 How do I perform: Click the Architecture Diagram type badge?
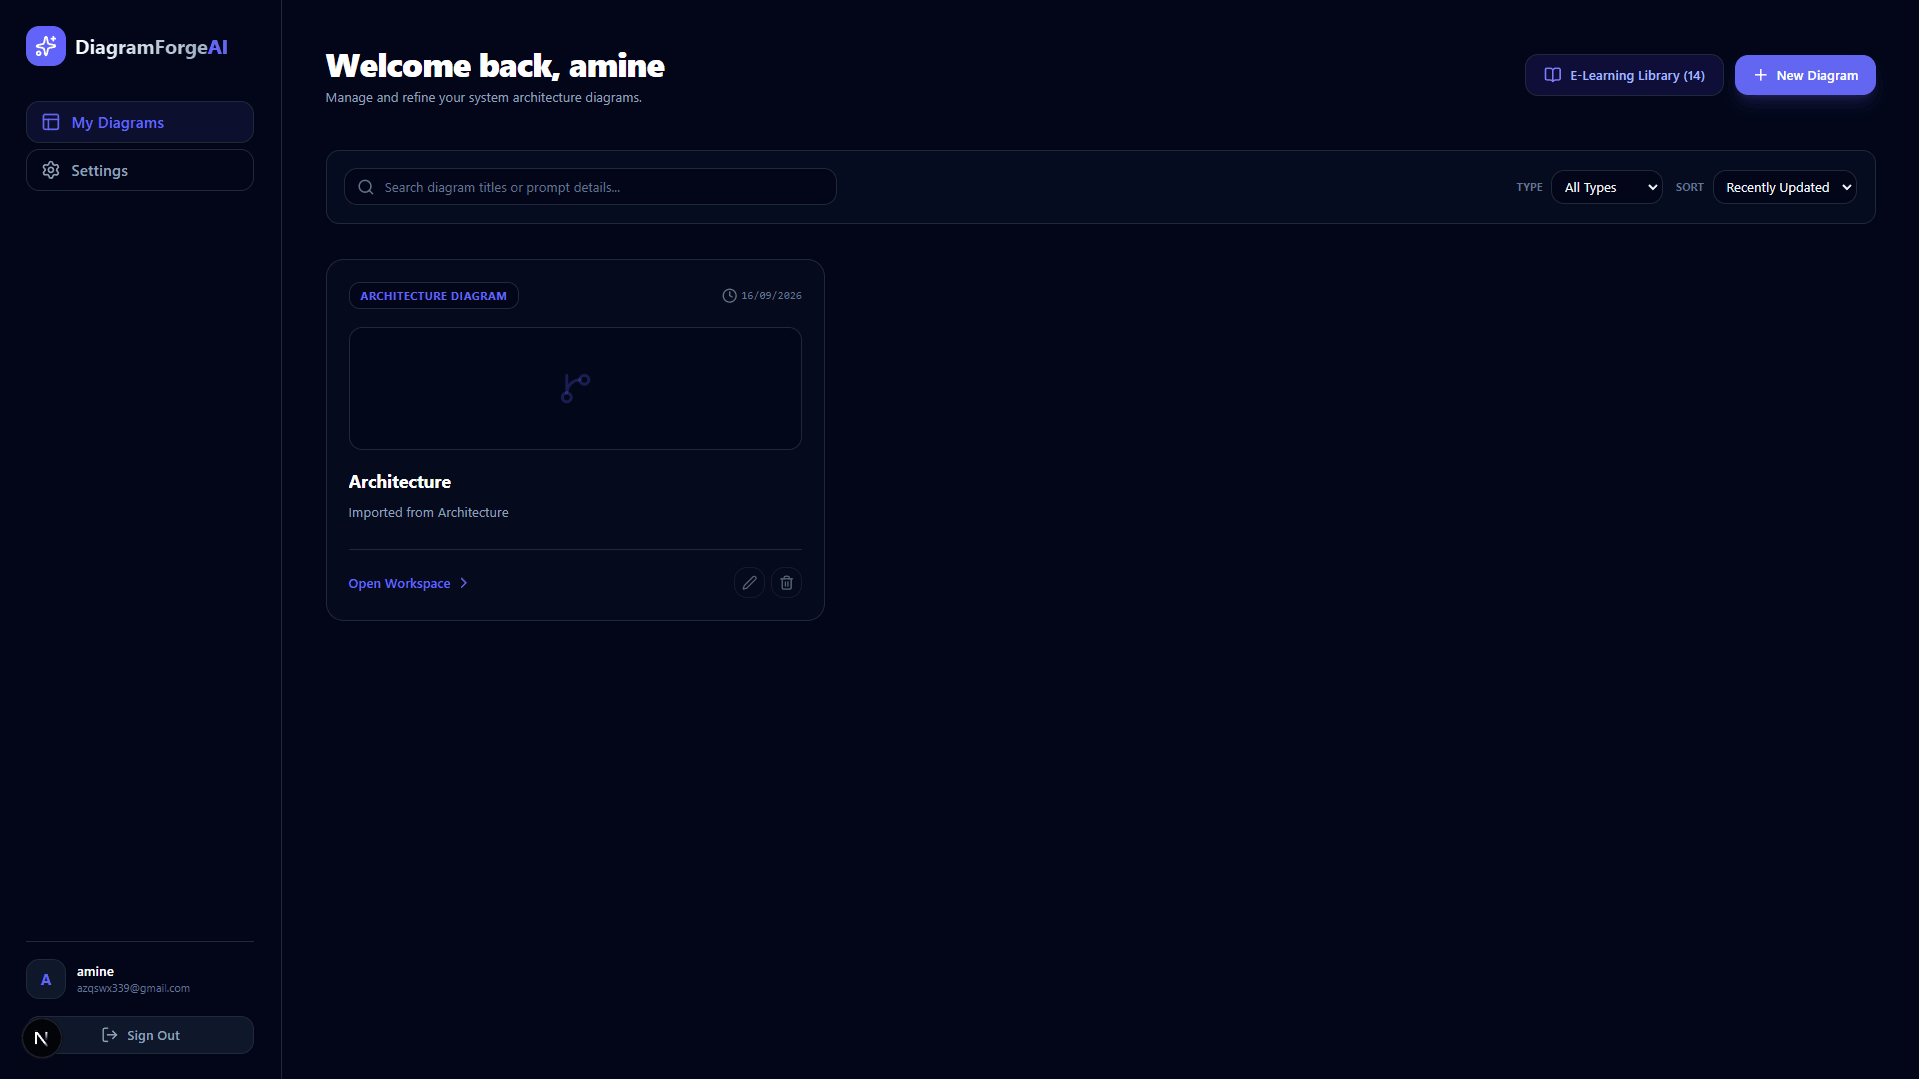[433, 296]
